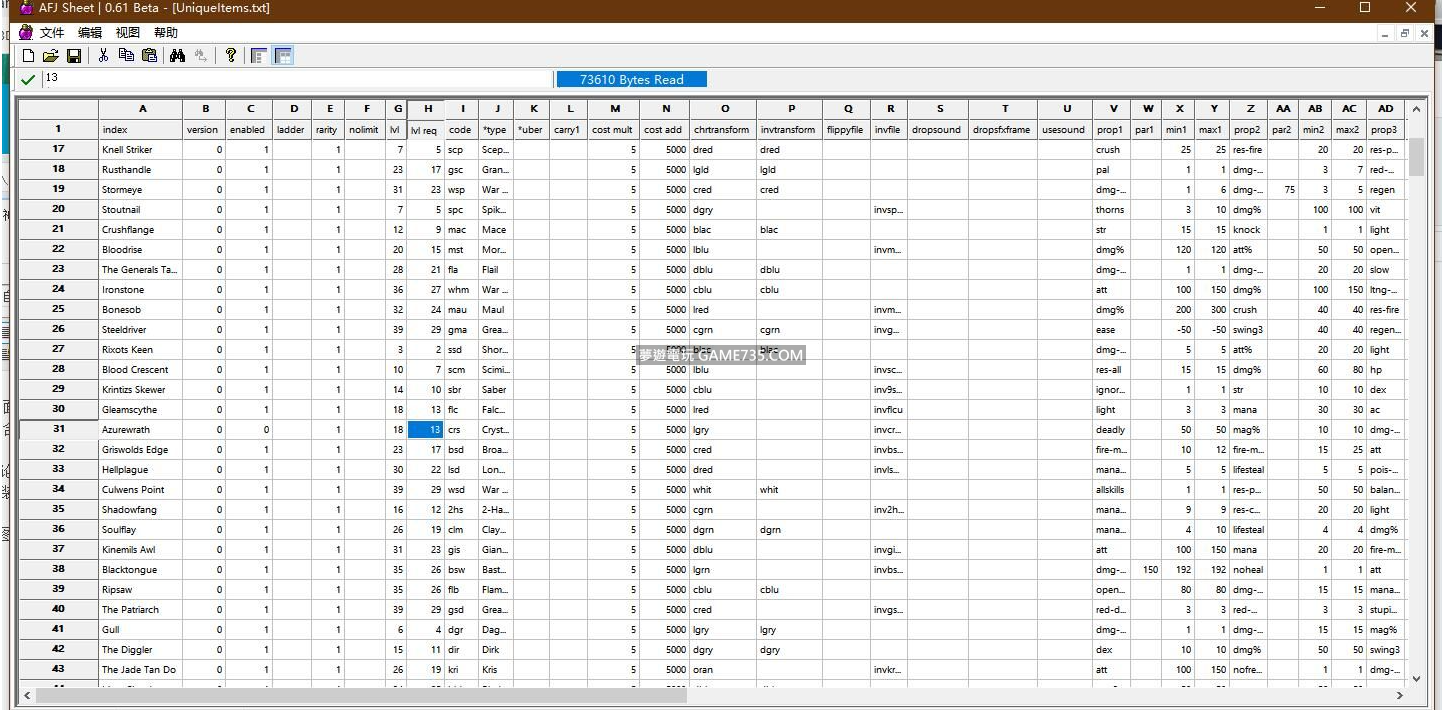This screenshot has height=710, width=1442.
Task: Click the question mark Help icon
Action: tap(231, 56)
